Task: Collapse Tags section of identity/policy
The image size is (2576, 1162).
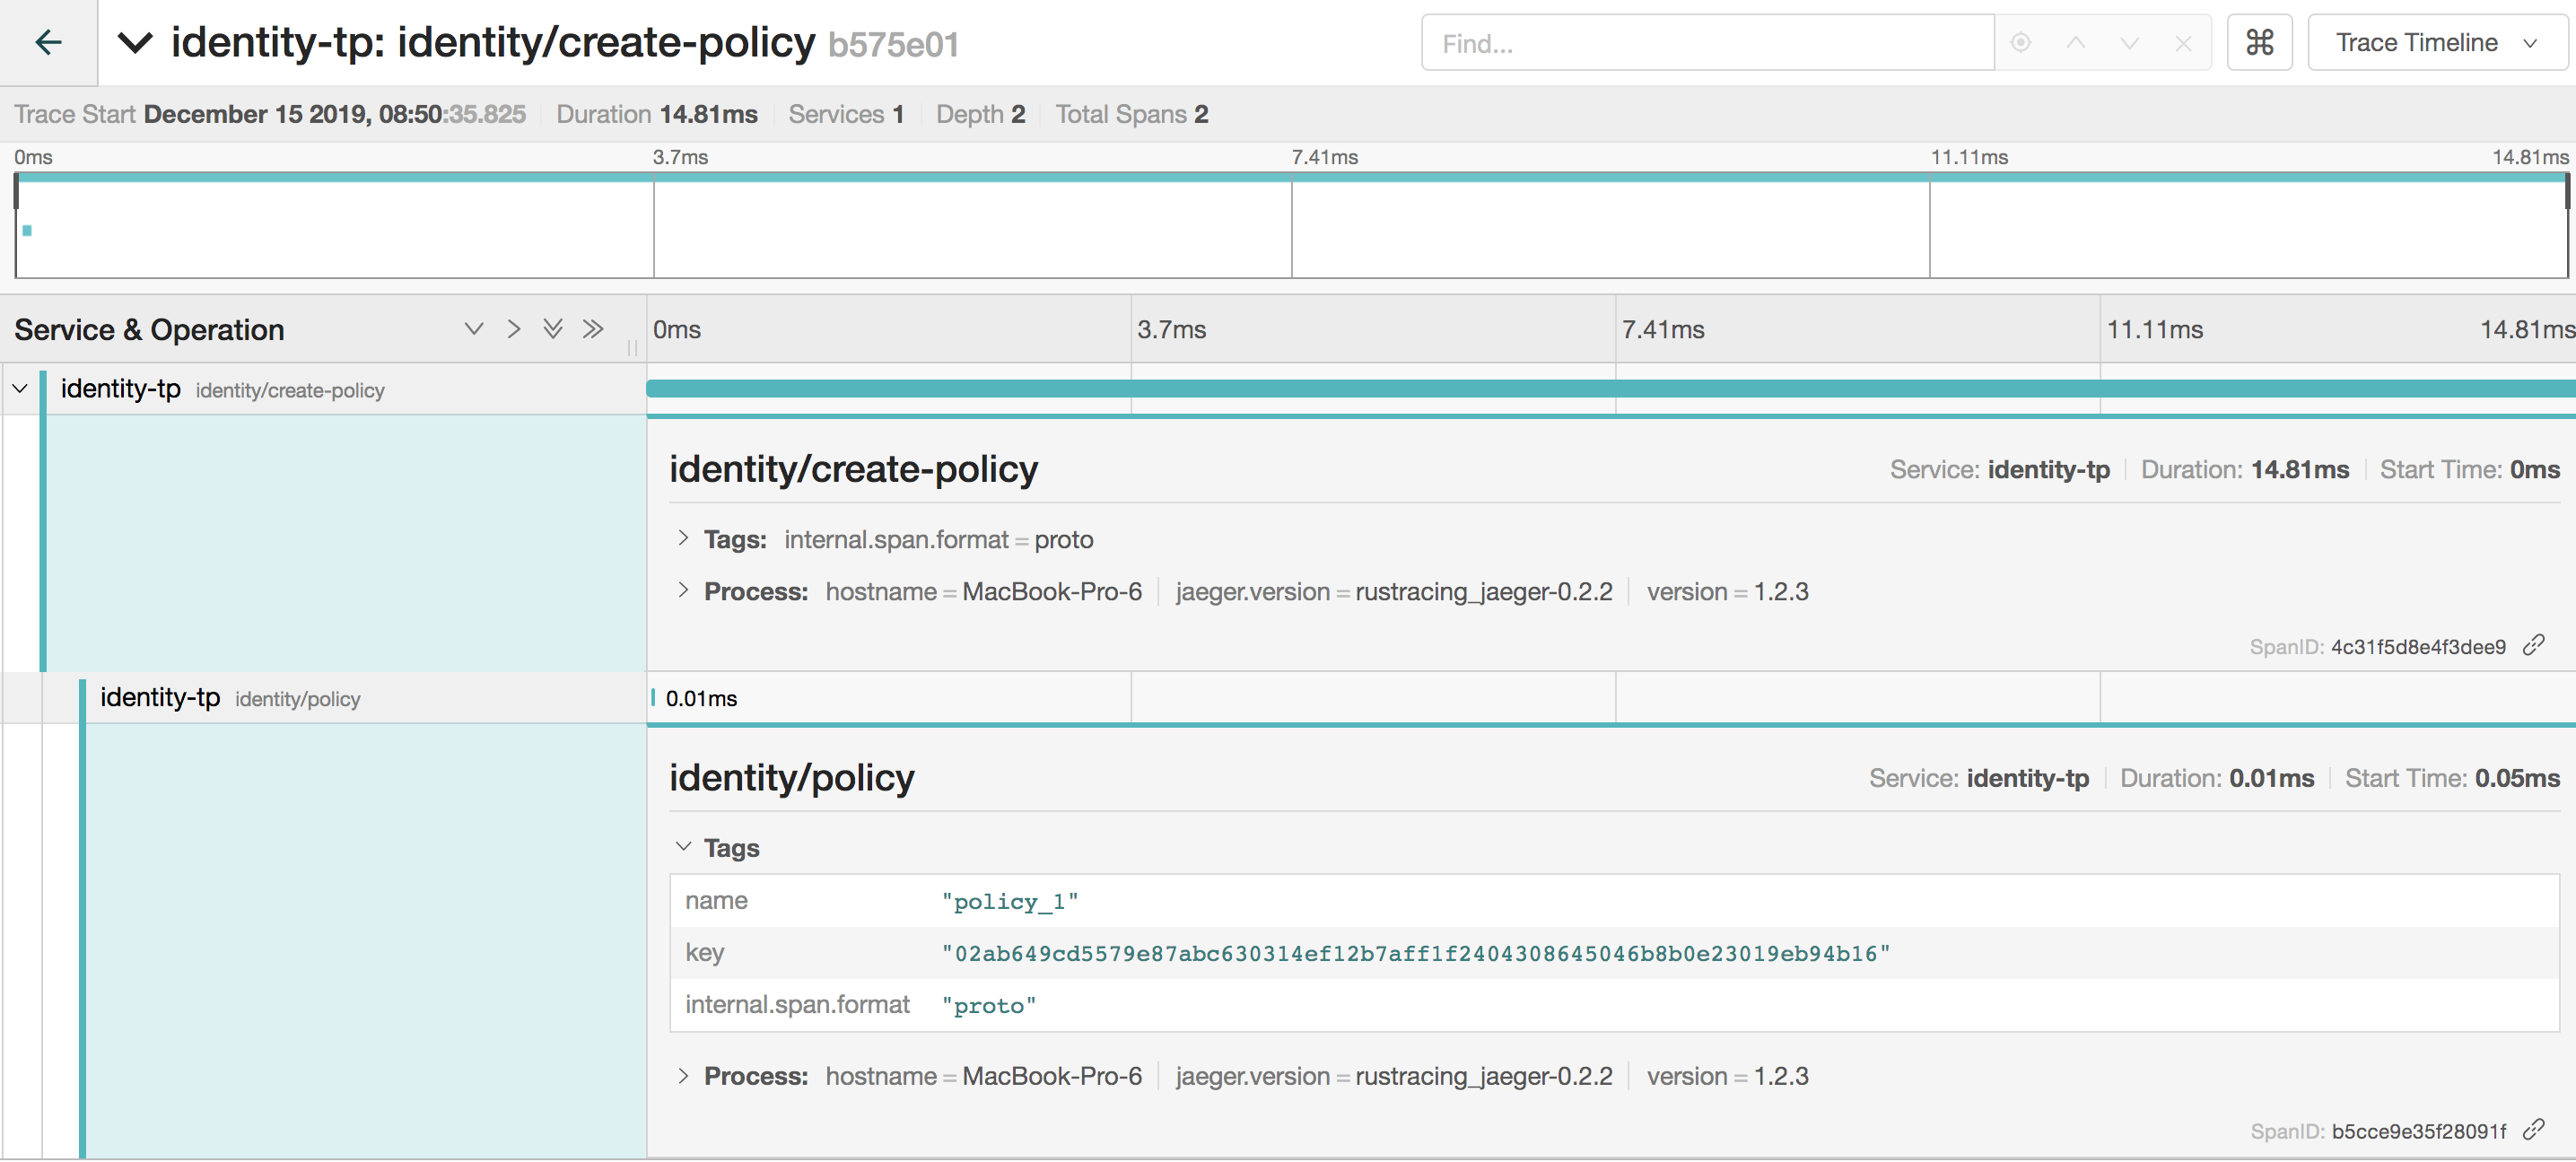Action: (x=684, y=847)
